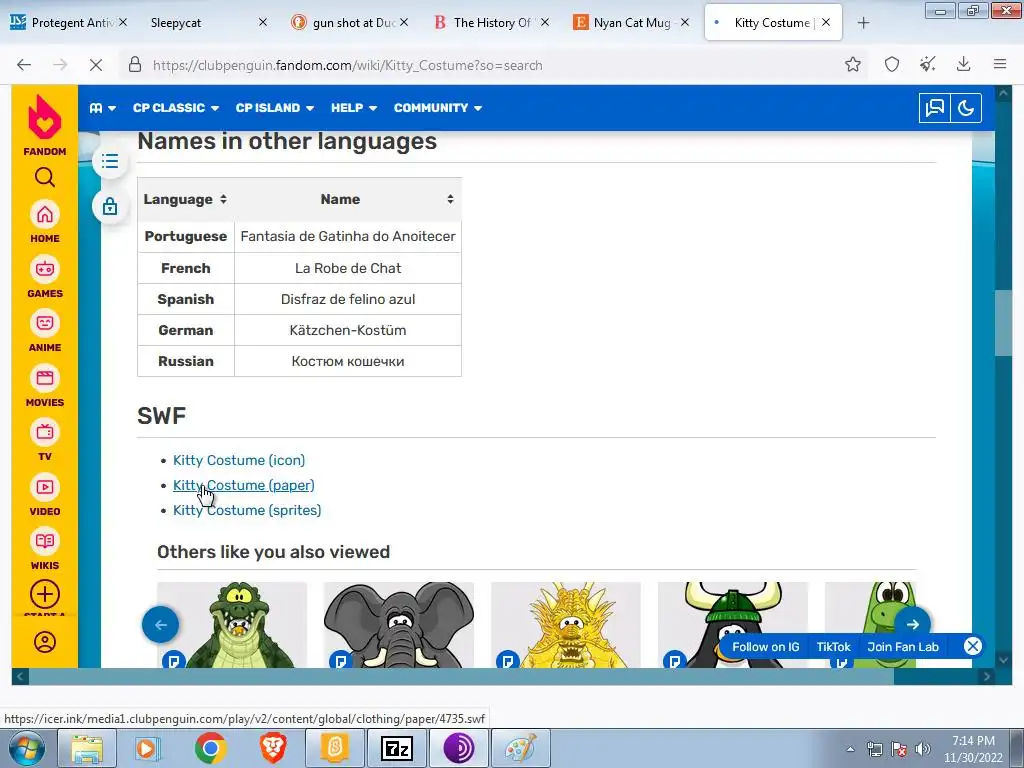Expand the CP ISLAND dropdown
This screenshot has height=768, width=1024.
click(275, 108)
